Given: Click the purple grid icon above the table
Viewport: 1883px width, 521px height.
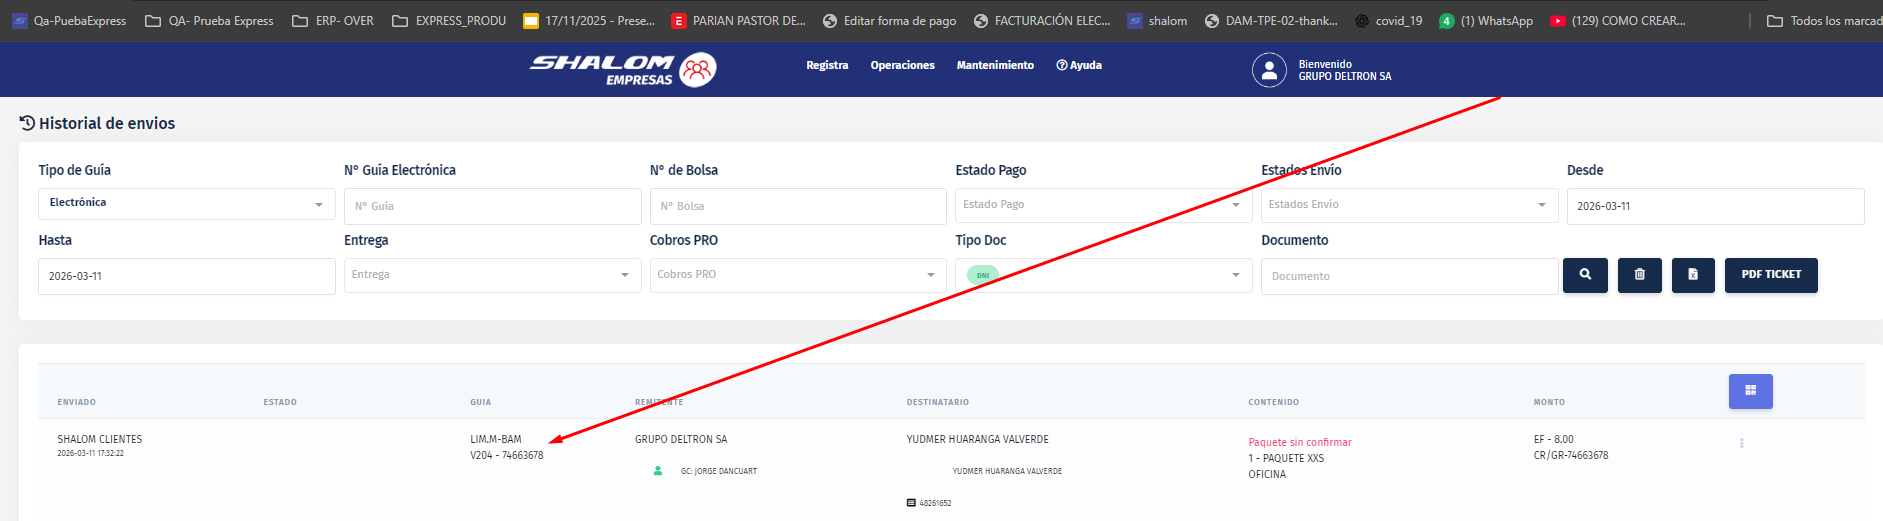Looking at the screenshot, I should click(x=1750, y=391).
